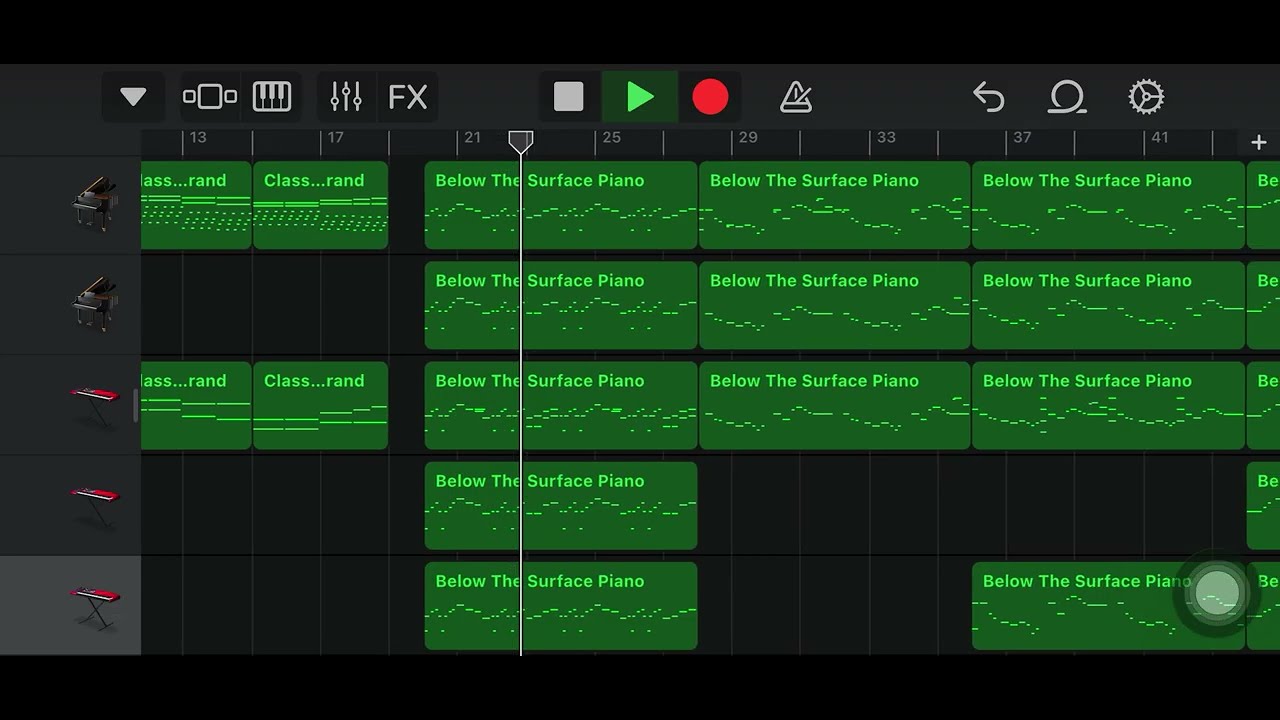This screenshot has width=1280, height=720.
Task: Select track four Below The Surface Piano region
Action: pyautogui.click(x=561, y=505)
